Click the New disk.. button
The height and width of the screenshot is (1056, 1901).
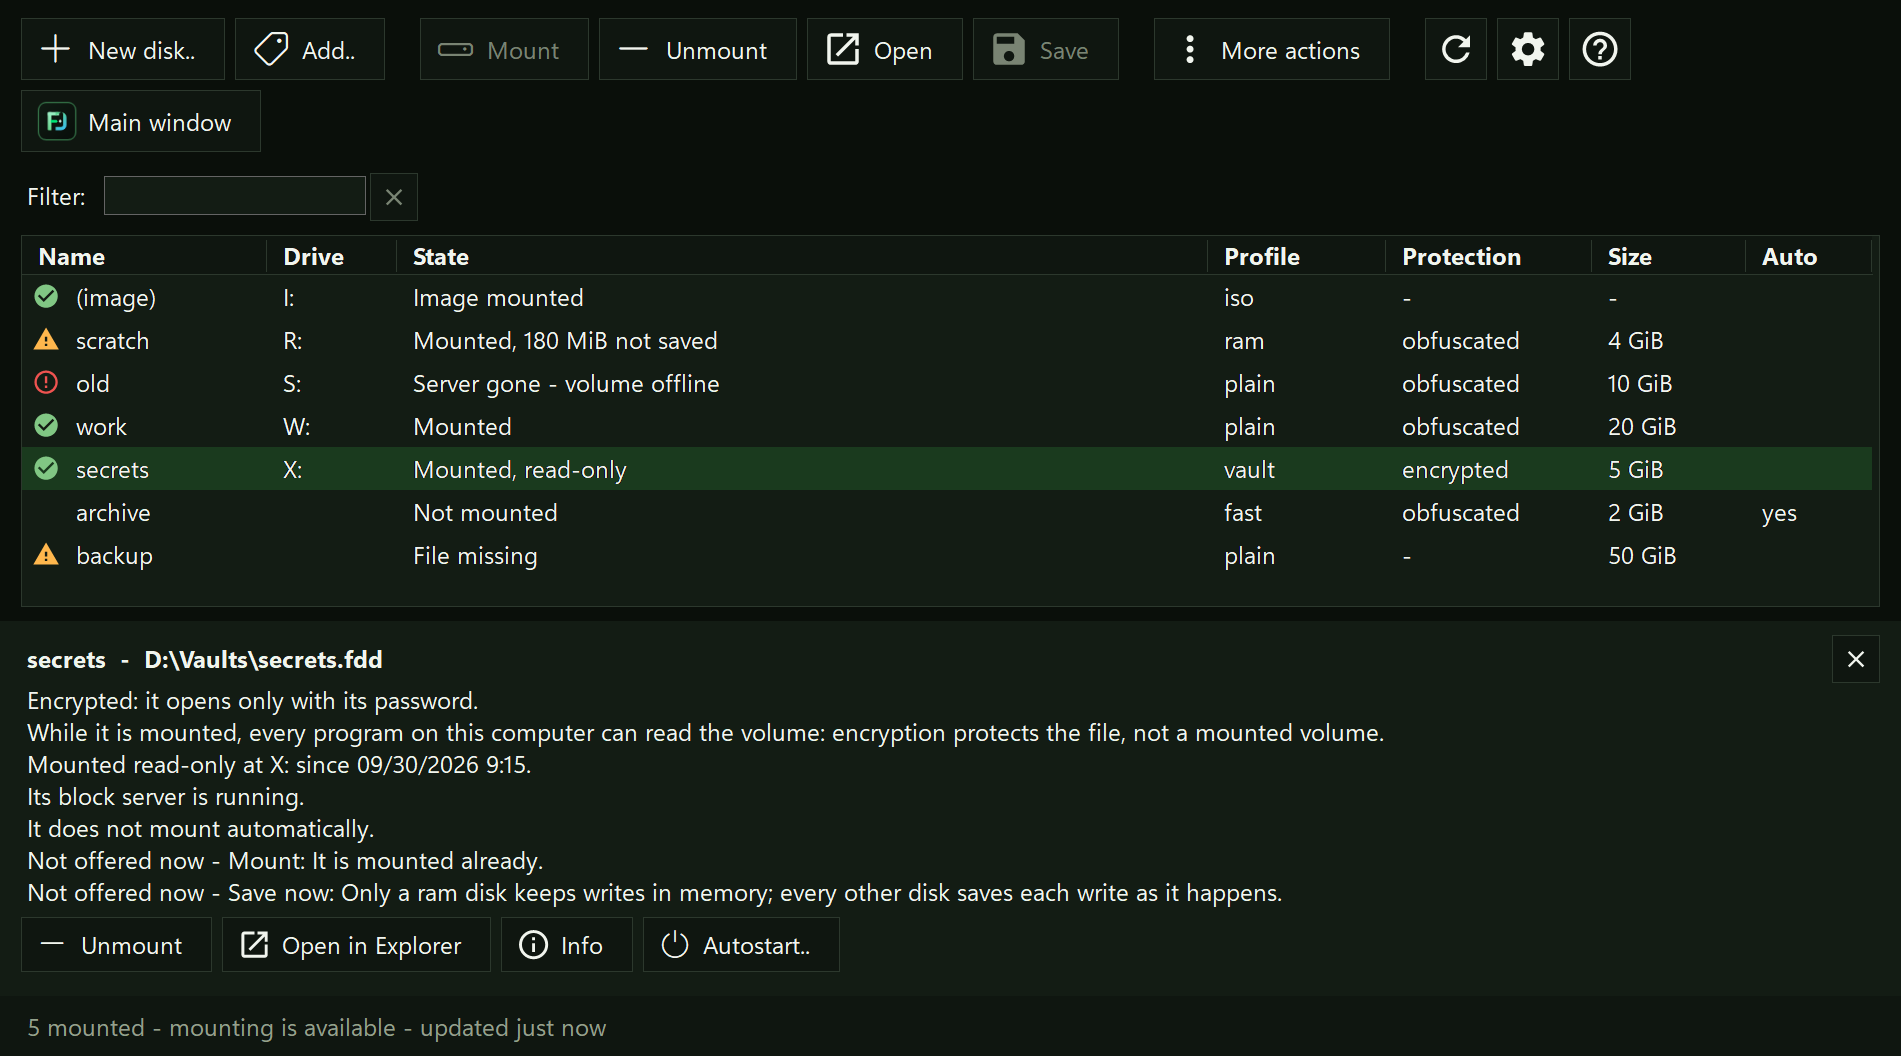[x=122, y=49]
